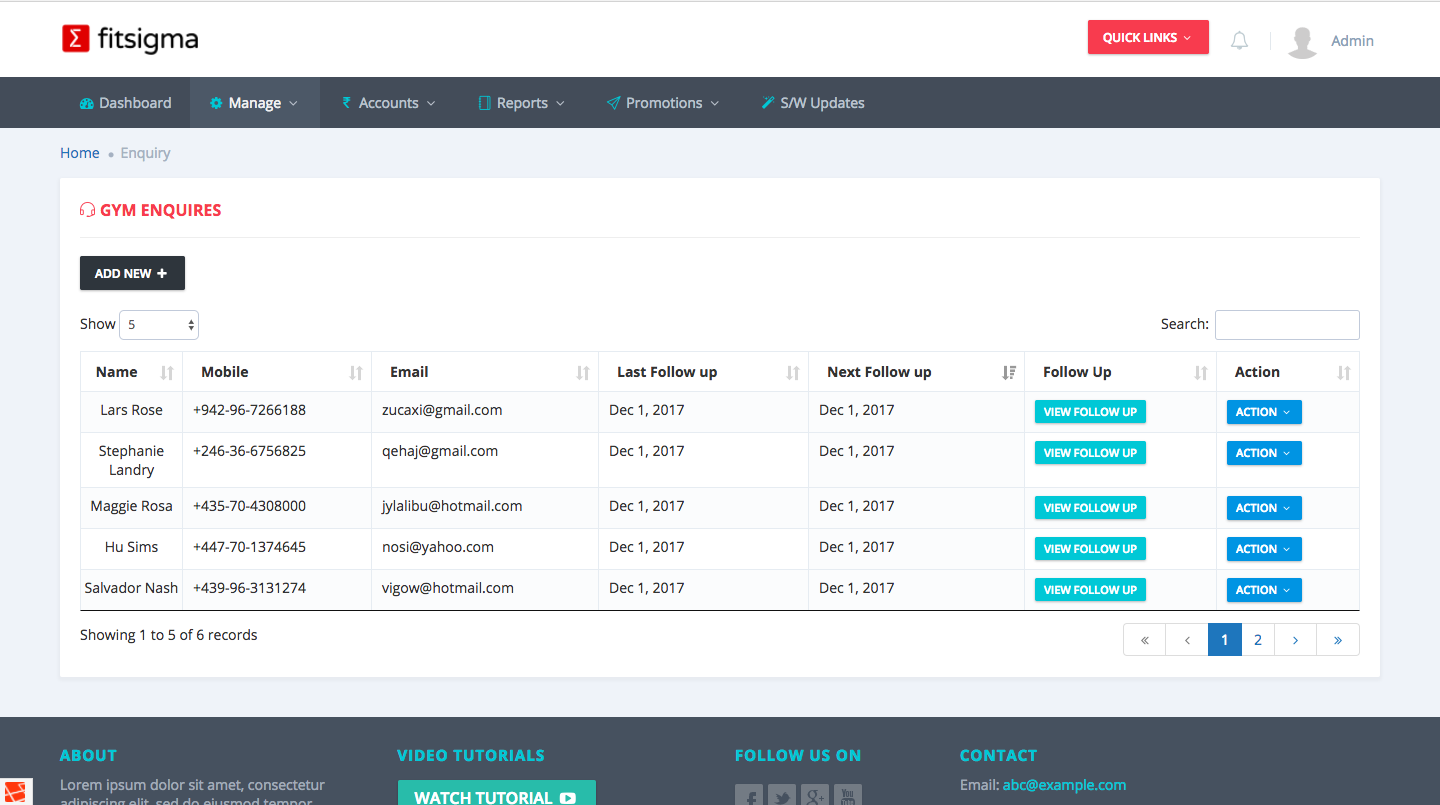This screenshot has width=1440, height=805.
Task: Click the Admin user avatar icon
Action: click(1301, 41)
